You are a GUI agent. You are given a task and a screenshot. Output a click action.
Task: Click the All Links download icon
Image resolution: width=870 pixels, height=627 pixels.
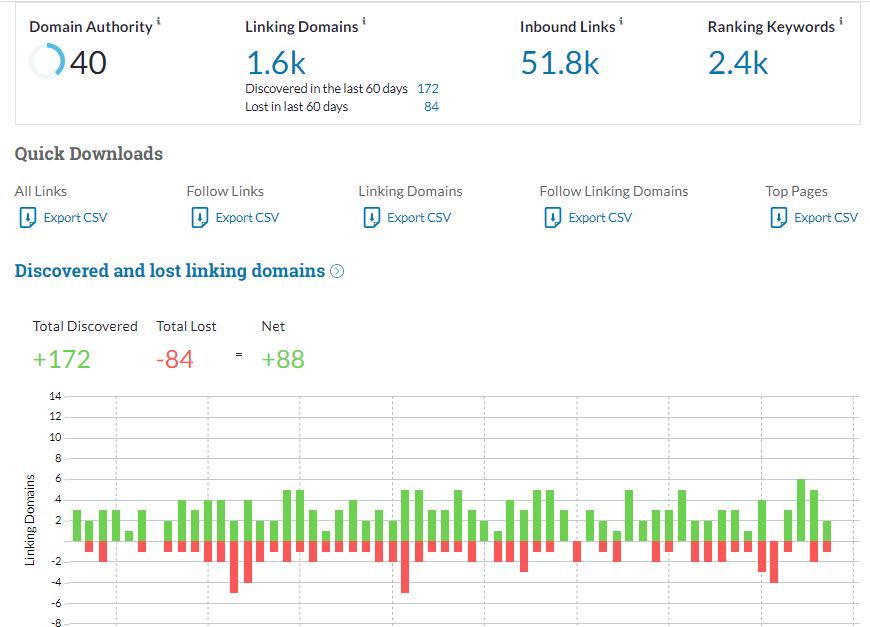(x=26, y=217)
